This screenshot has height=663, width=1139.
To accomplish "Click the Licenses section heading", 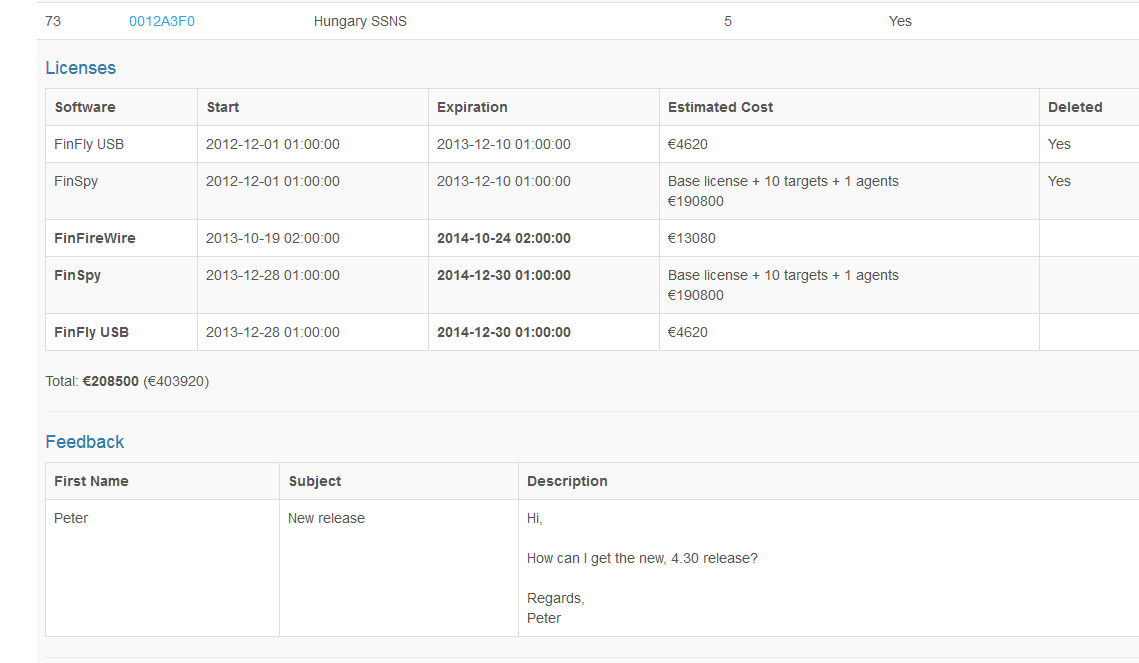I will coord(81,68).
